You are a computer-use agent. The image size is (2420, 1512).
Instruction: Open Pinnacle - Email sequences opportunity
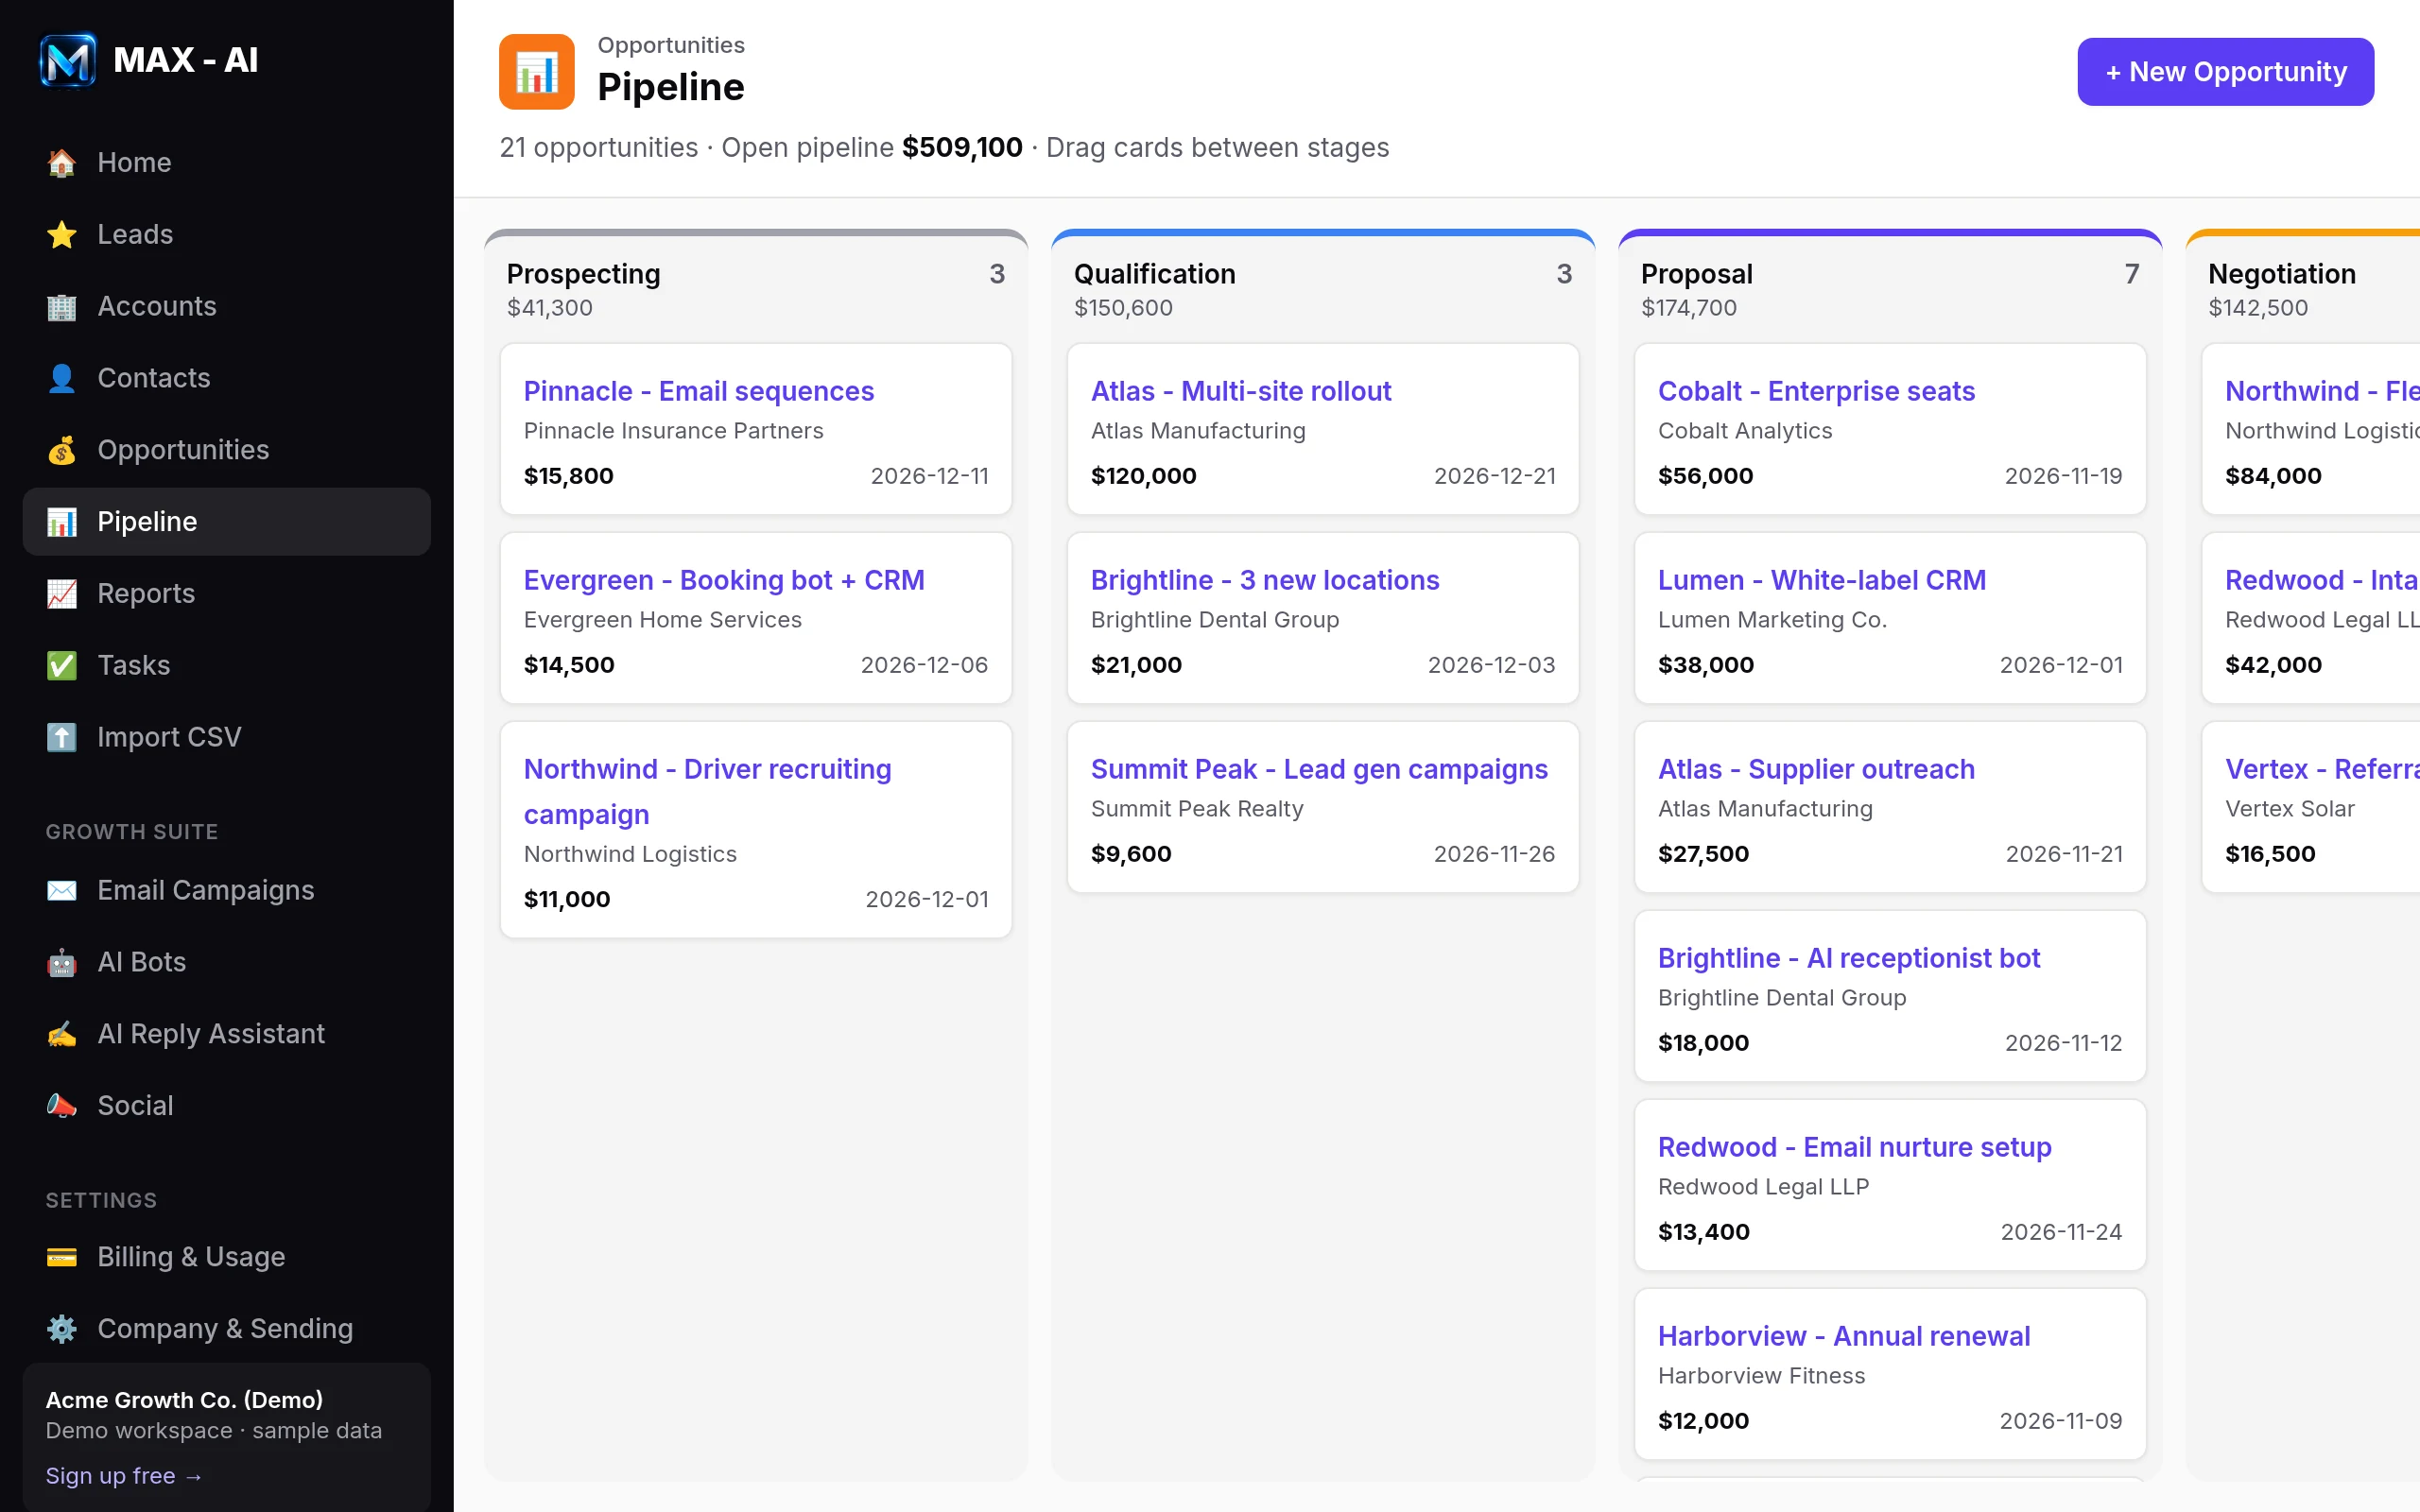(x=699, y=391)
